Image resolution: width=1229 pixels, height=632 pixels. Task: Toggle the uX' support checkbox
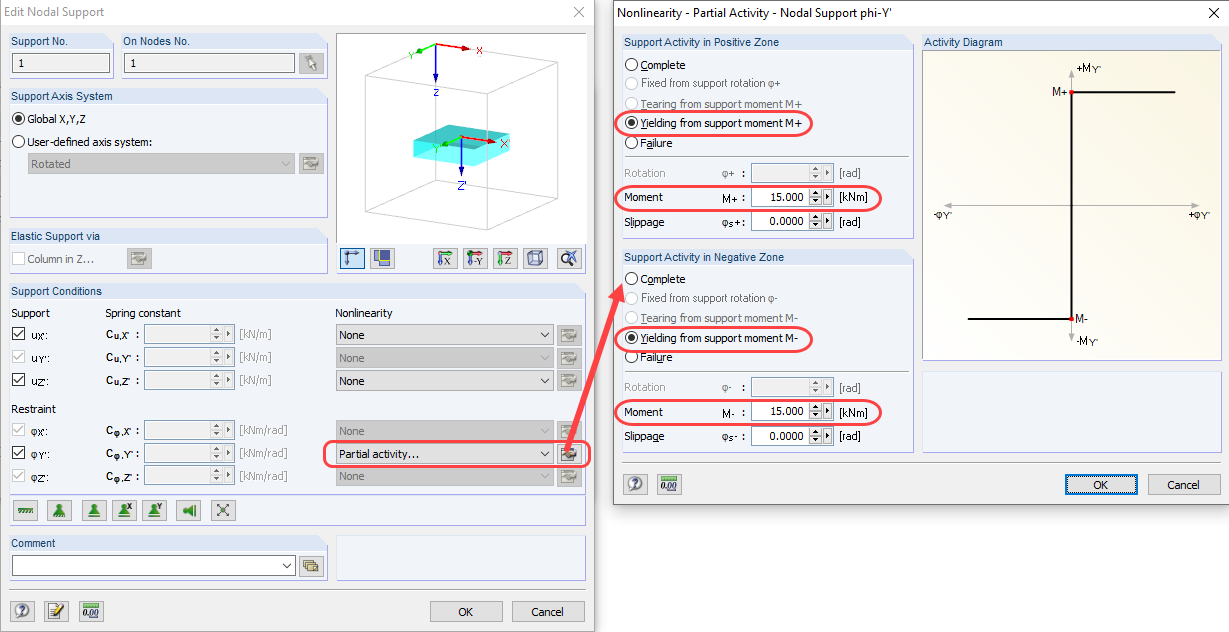pos(18,335)
